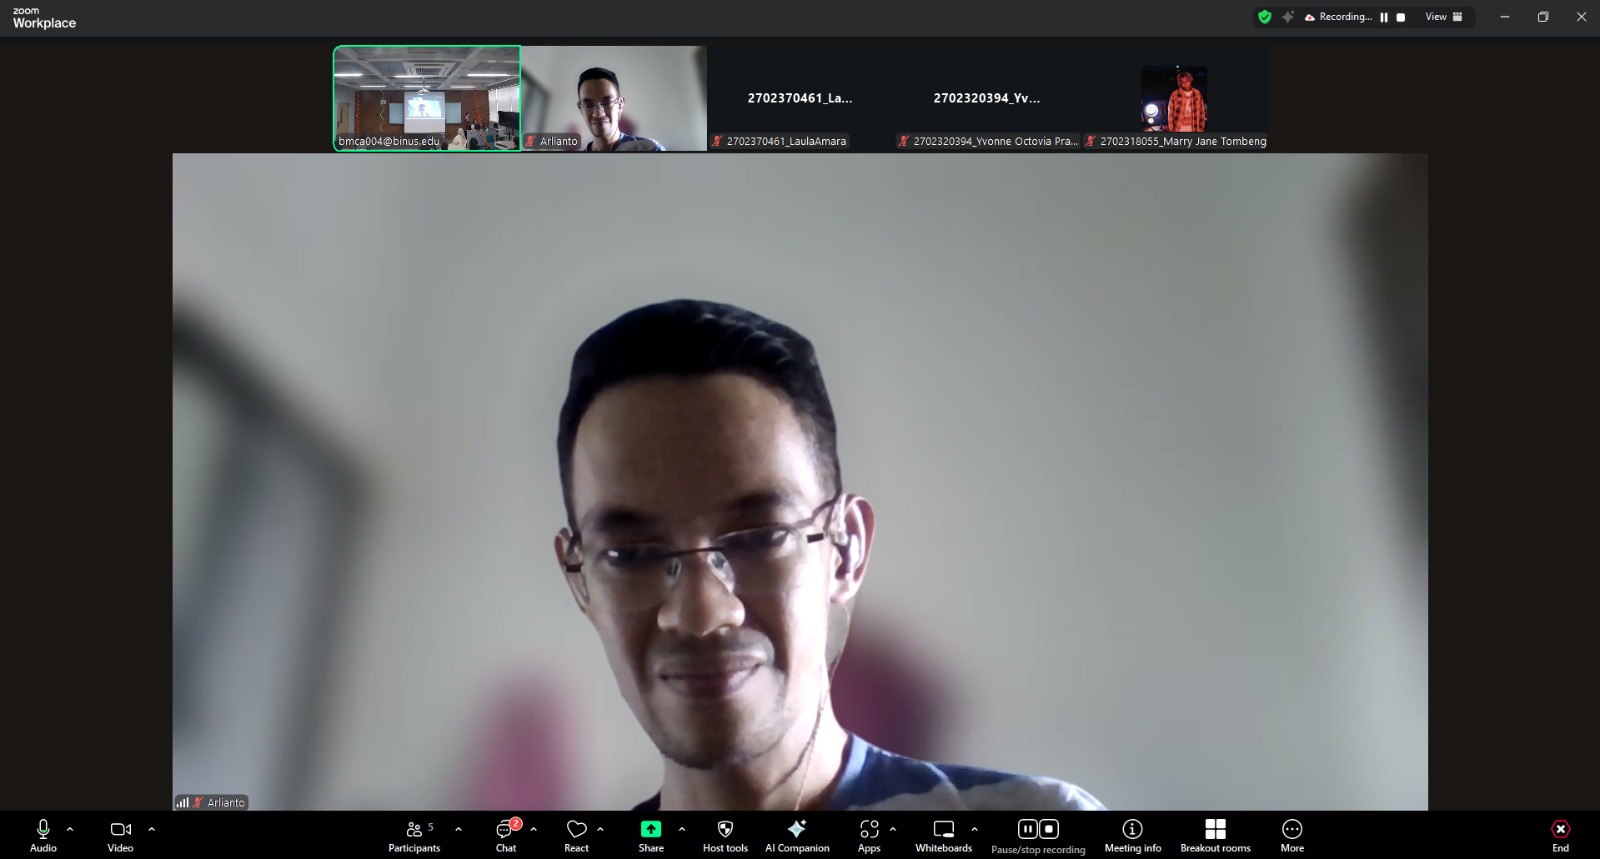Click the green Share screen icon
Viewport: 1600px width, 859px height.
pos(651,829)
